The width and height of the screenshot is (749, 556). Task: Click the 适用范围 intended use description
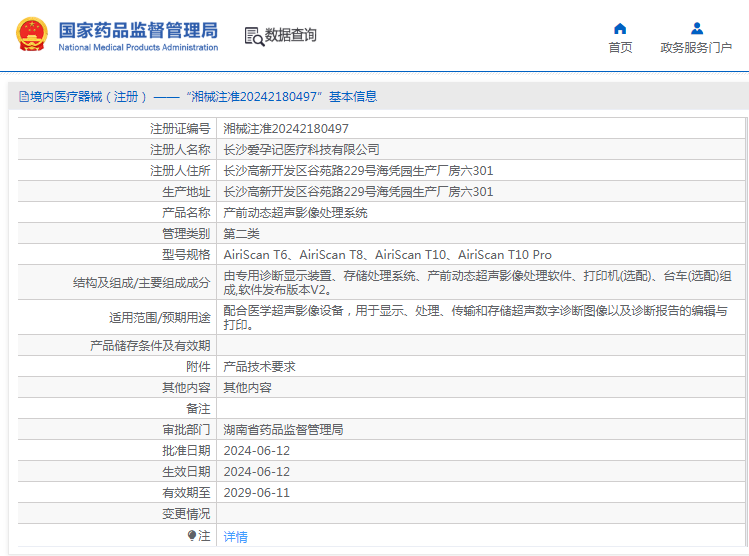click(x=476, y=318)
